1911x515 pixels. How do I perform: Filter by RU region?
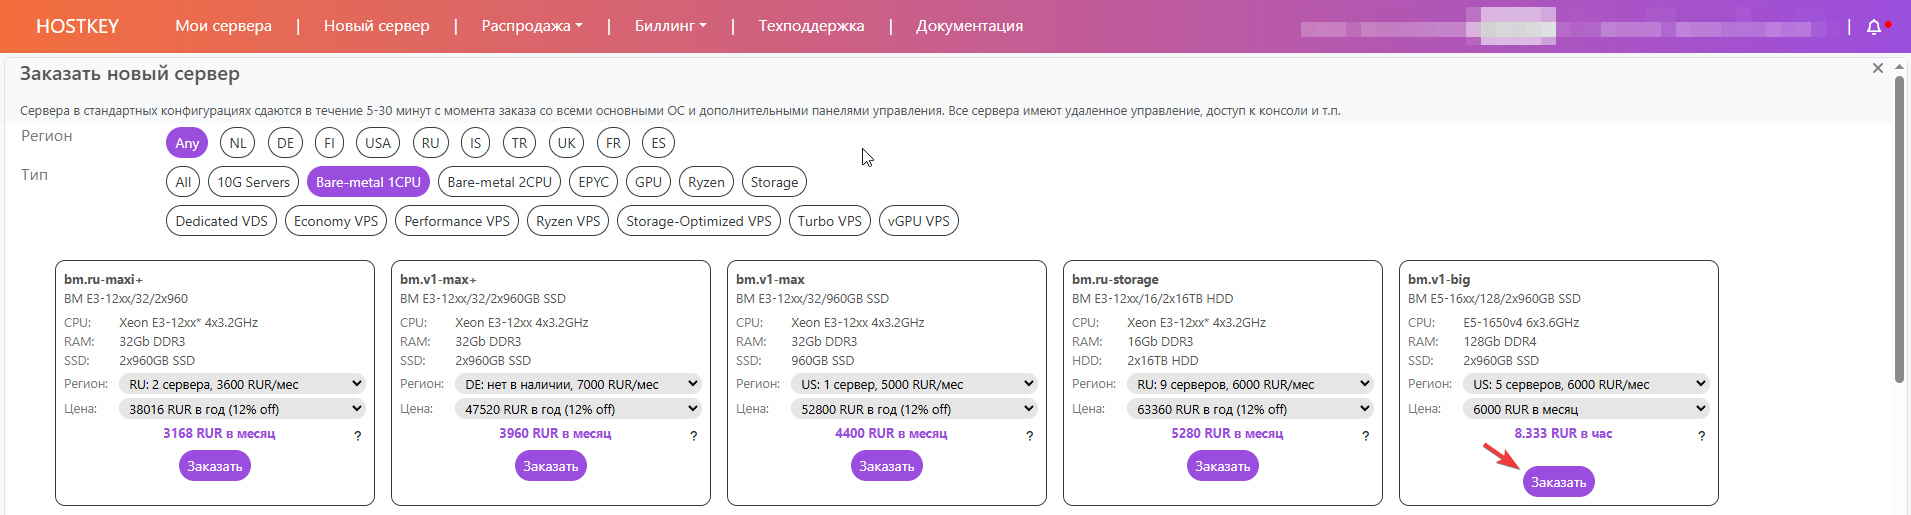(431, 143)
